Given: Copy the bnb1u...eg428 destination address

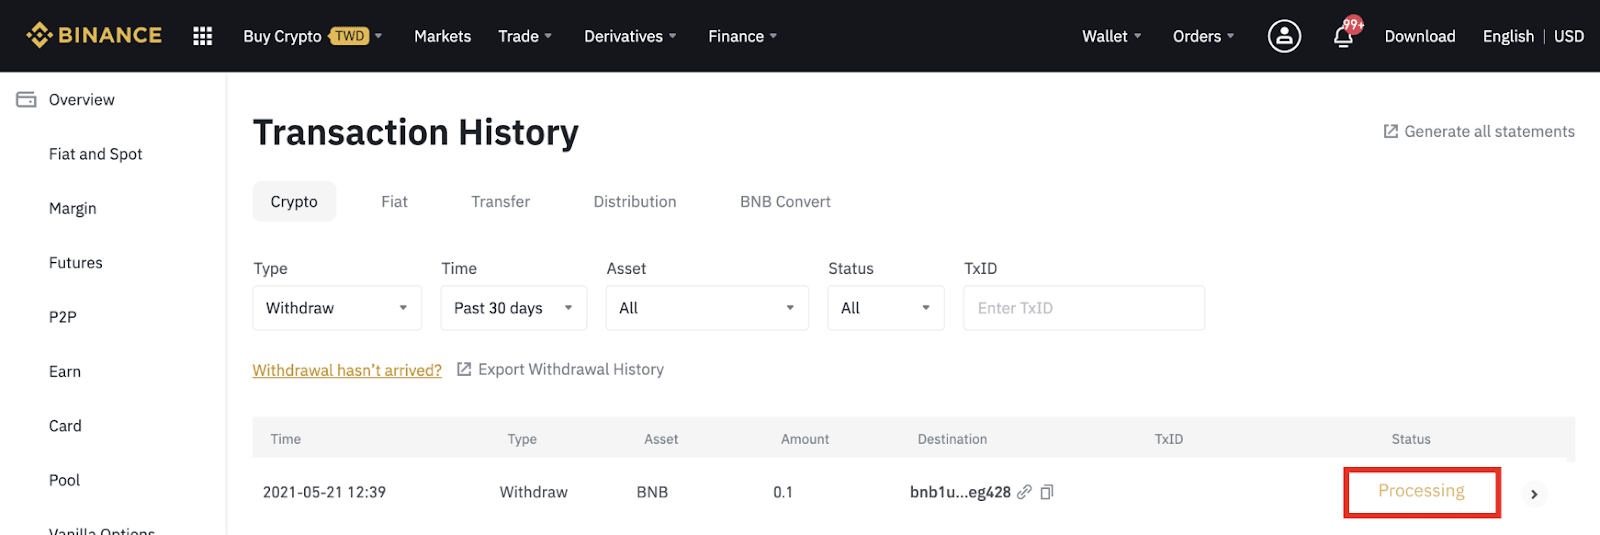Looking at the screenshot, I should 1047,492.
